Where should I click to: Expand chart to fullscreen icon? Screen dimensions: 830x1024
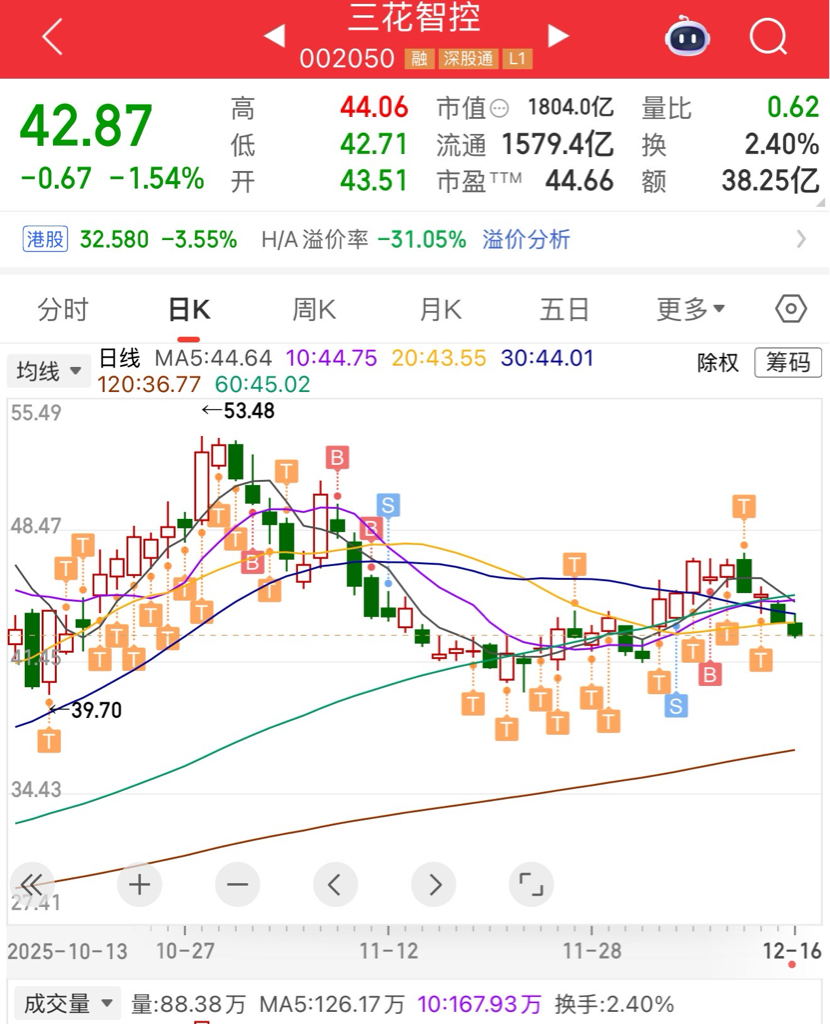point(531,885)
